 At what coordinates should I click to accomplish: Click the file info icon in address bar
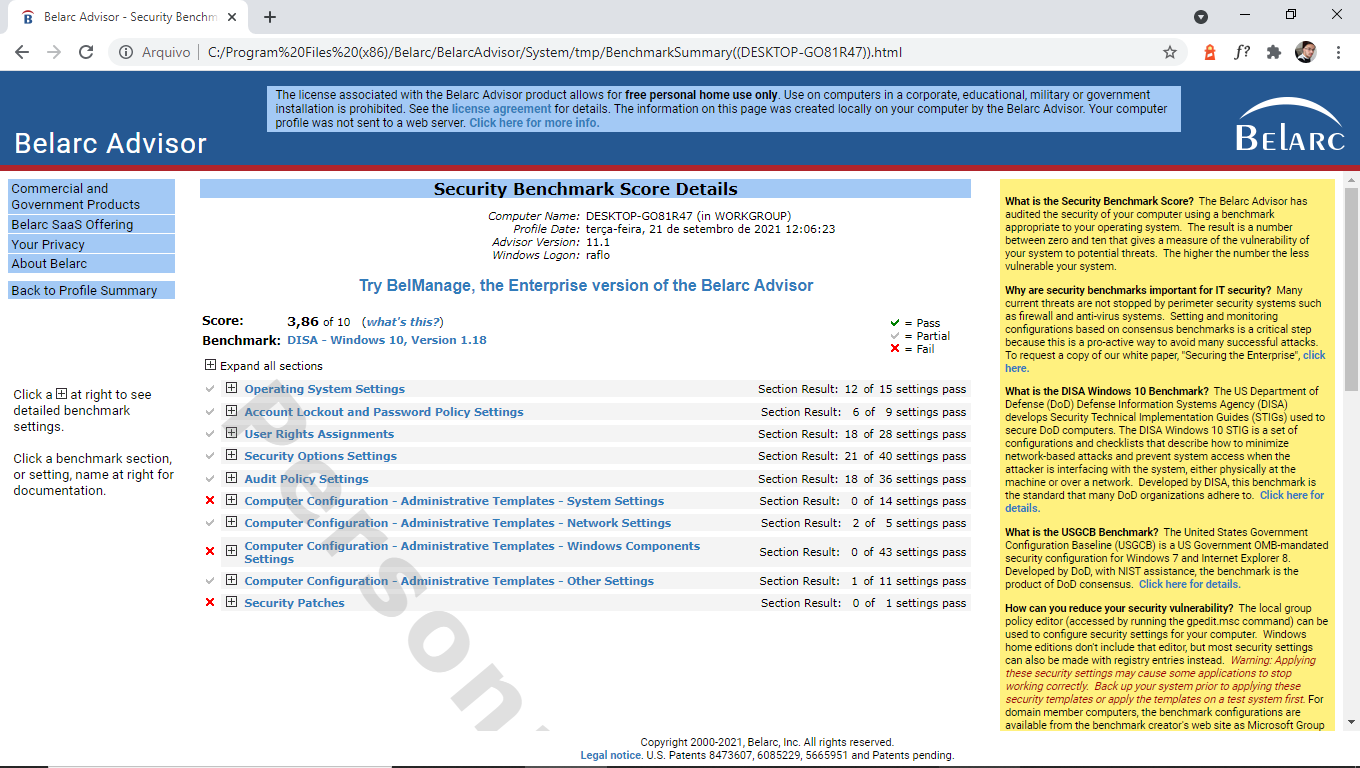click(x=126, y=52)
